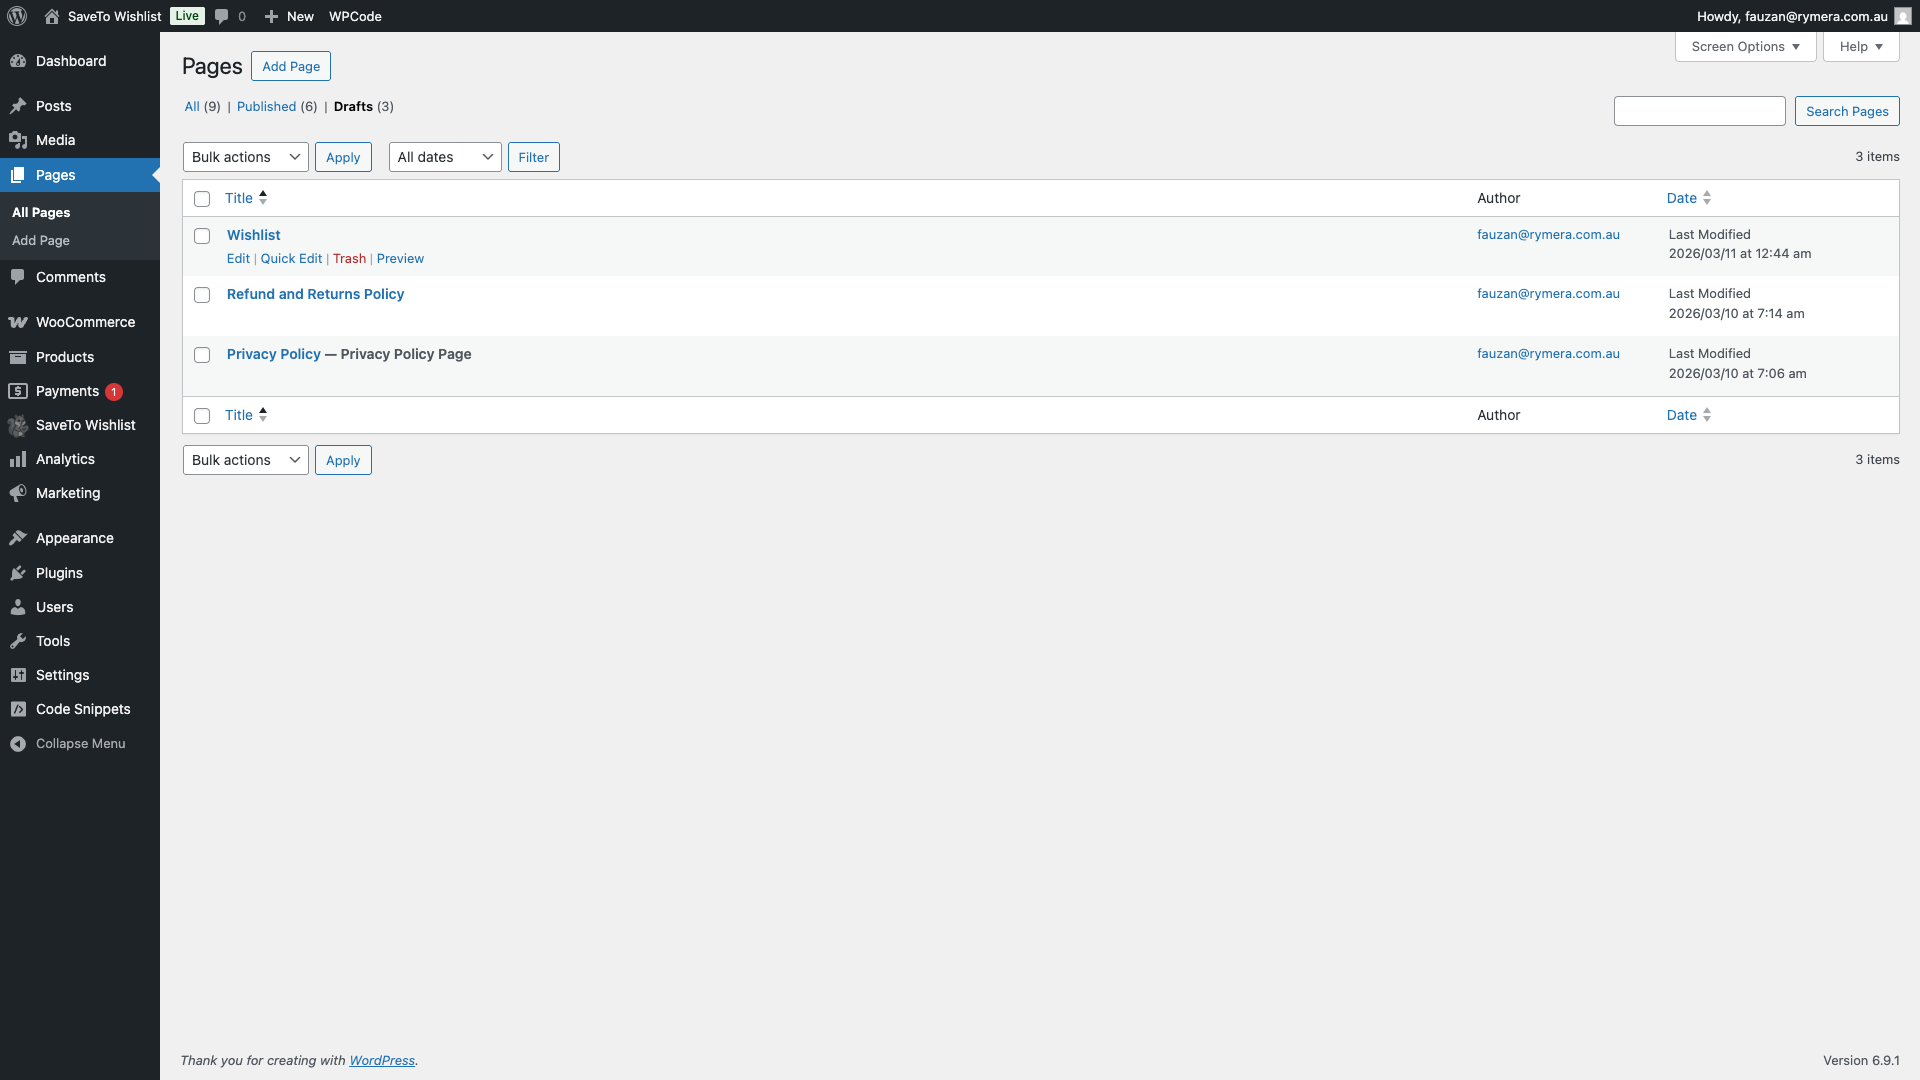Open the Screen Options panel
Image resolution: width=1920 pixels, height=1080 pixels.
[1744, 46]
